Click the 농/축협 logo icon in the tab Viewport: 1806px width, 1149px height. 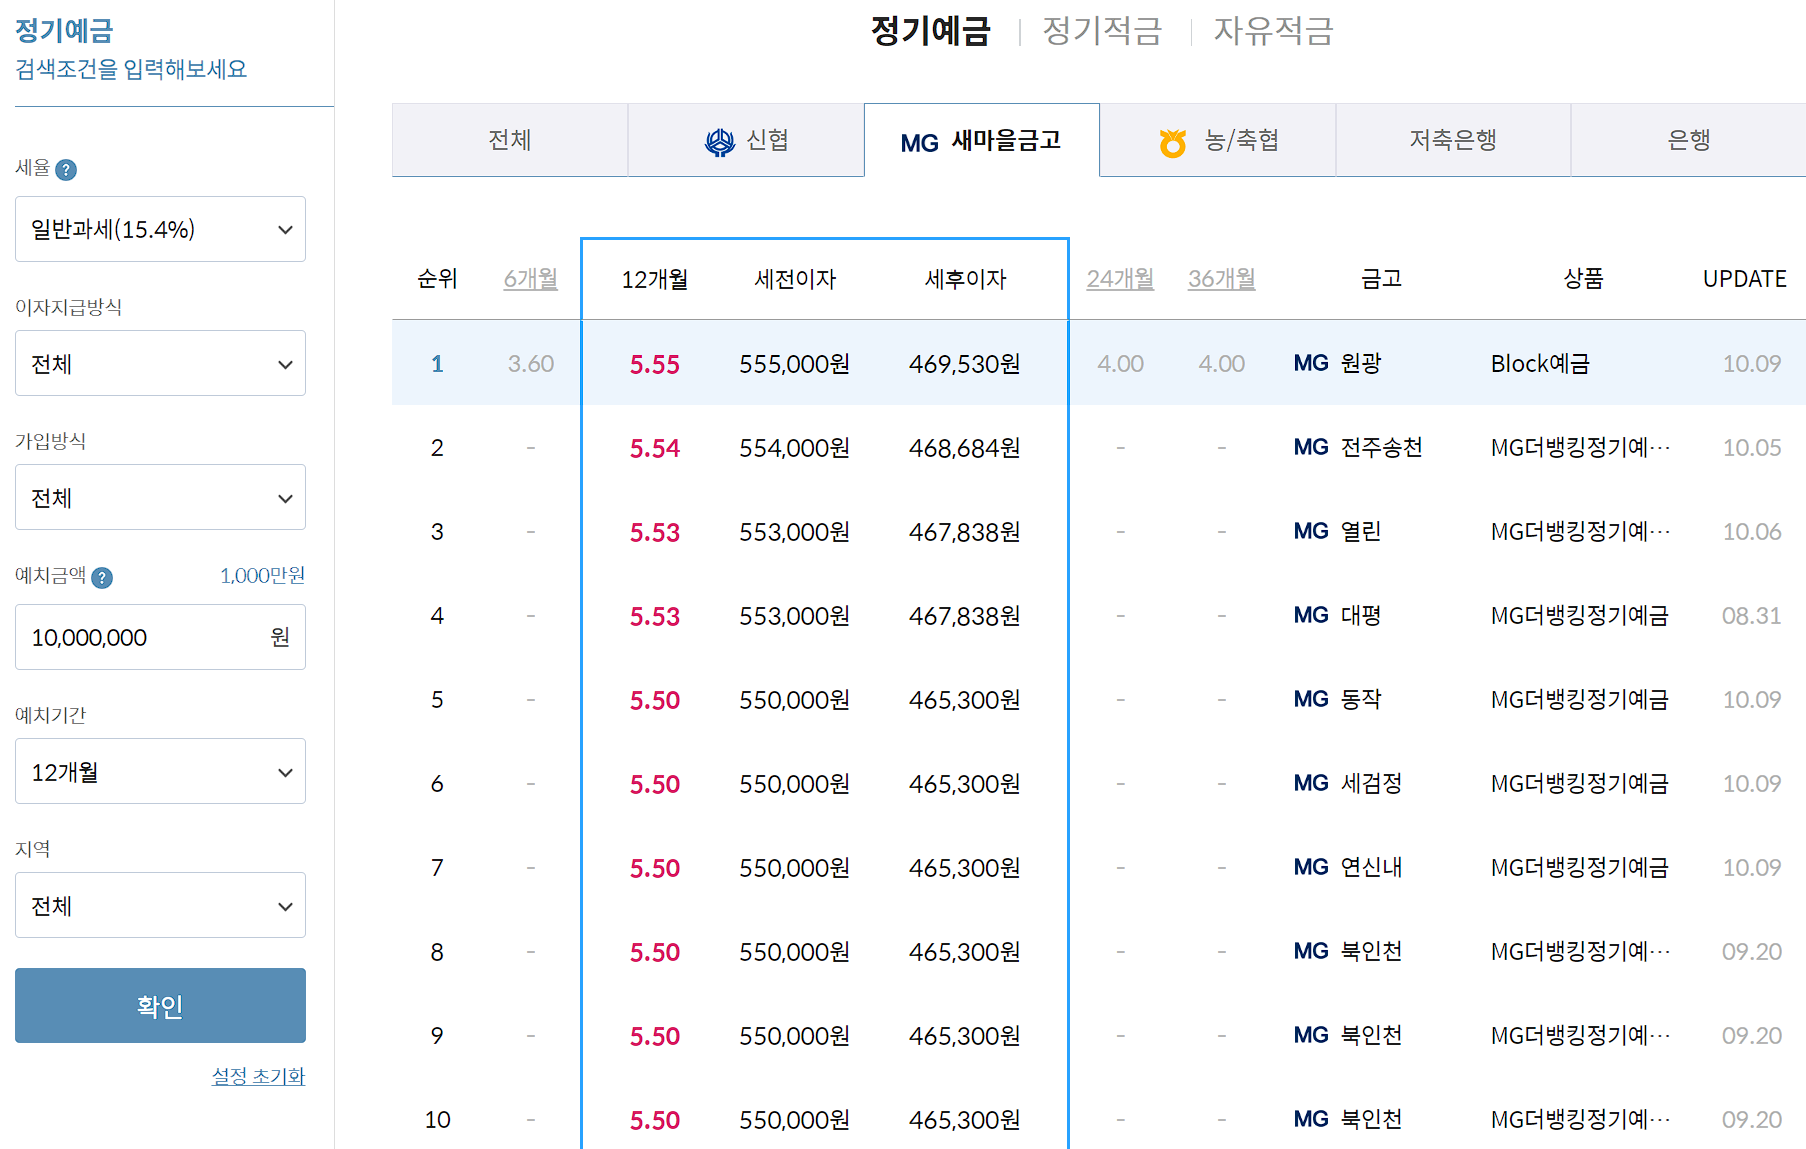pos(1173,143)
